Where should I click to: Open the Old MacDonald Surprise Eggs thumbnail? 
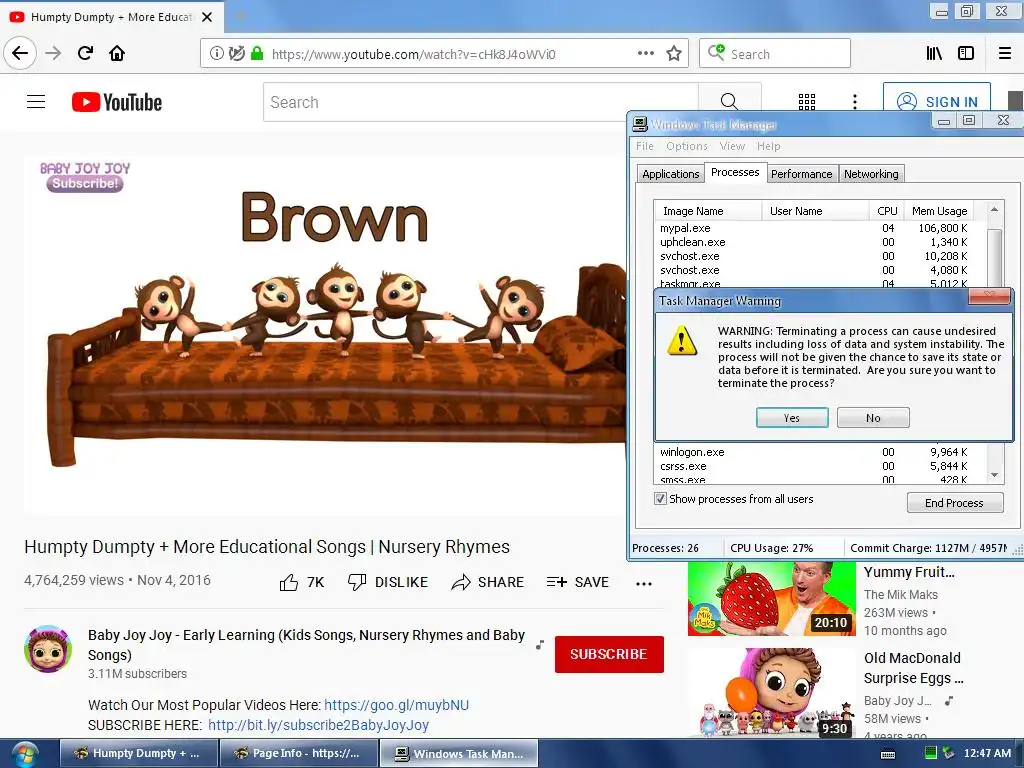[x=771, y=694]
